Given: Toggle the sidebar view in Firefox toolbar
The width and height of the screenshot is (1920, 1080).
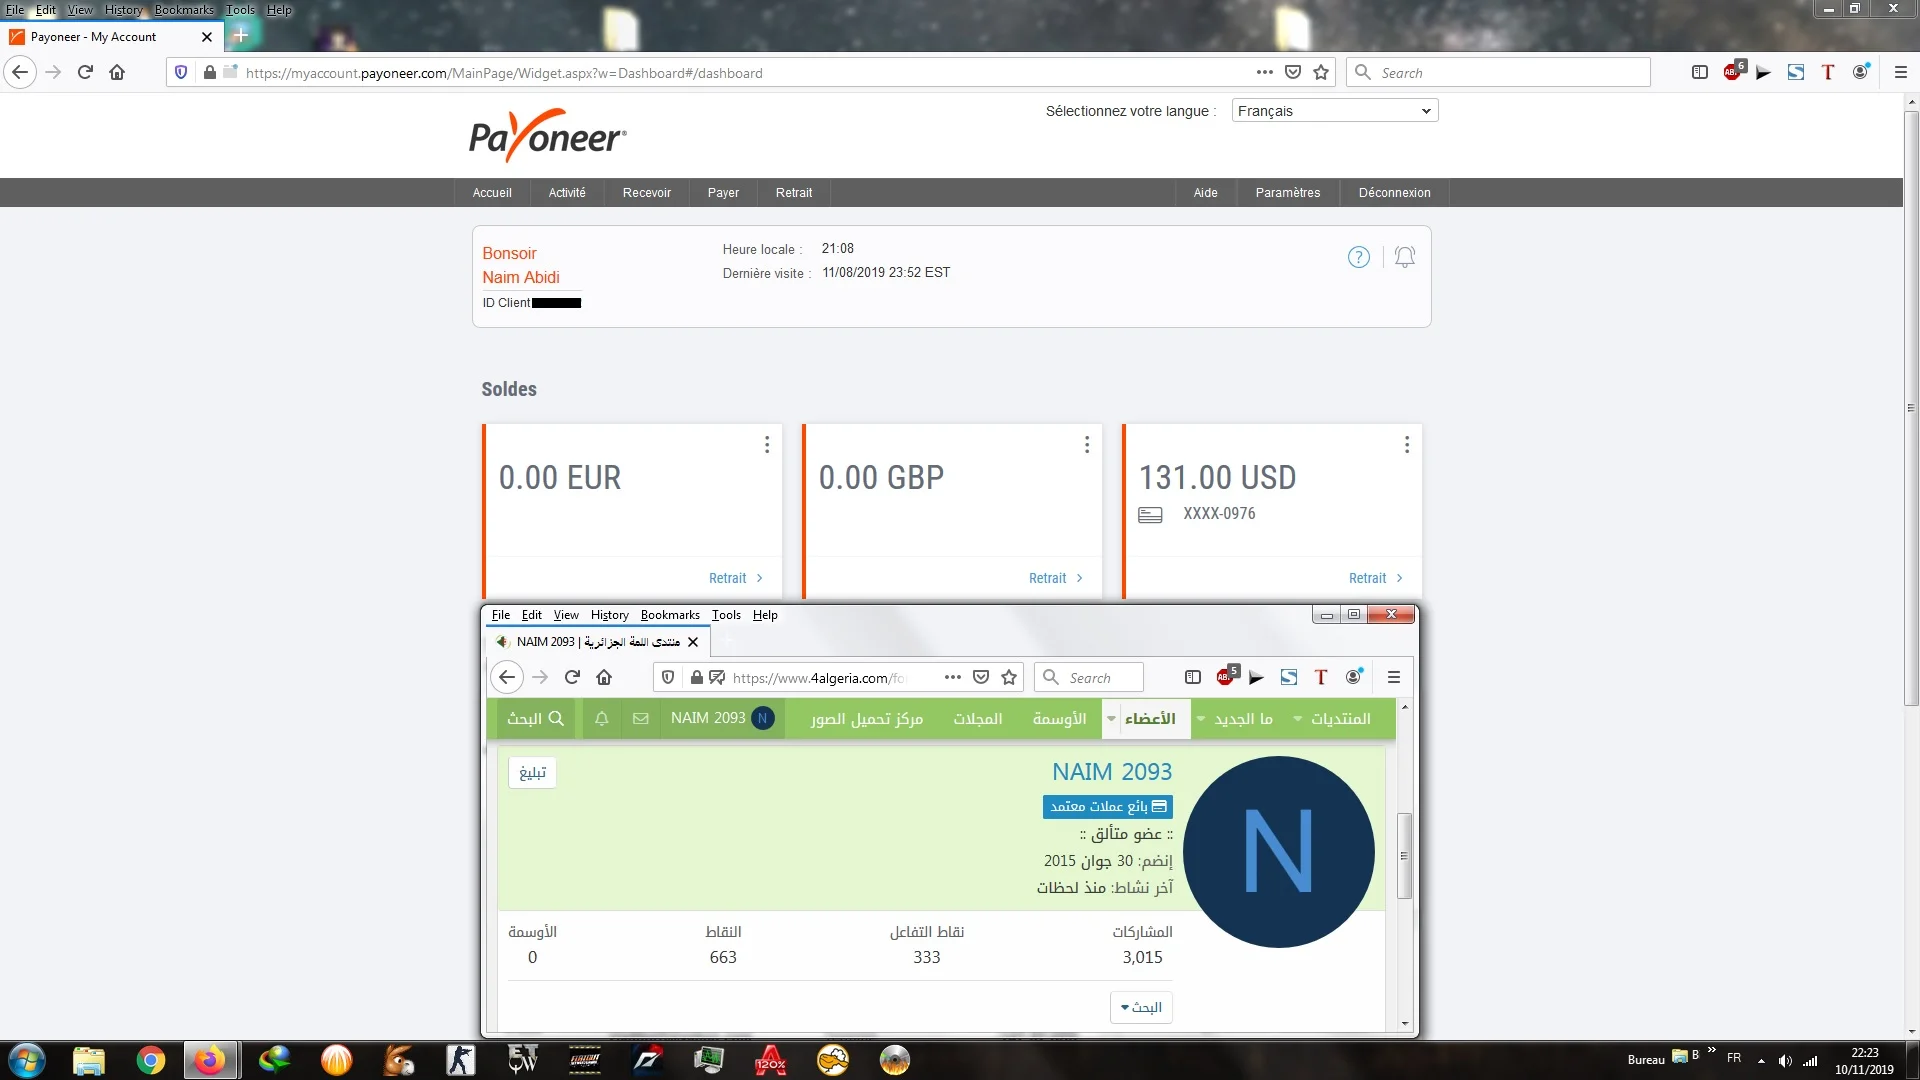Looking at the screenshot, I should (1699, 72).
